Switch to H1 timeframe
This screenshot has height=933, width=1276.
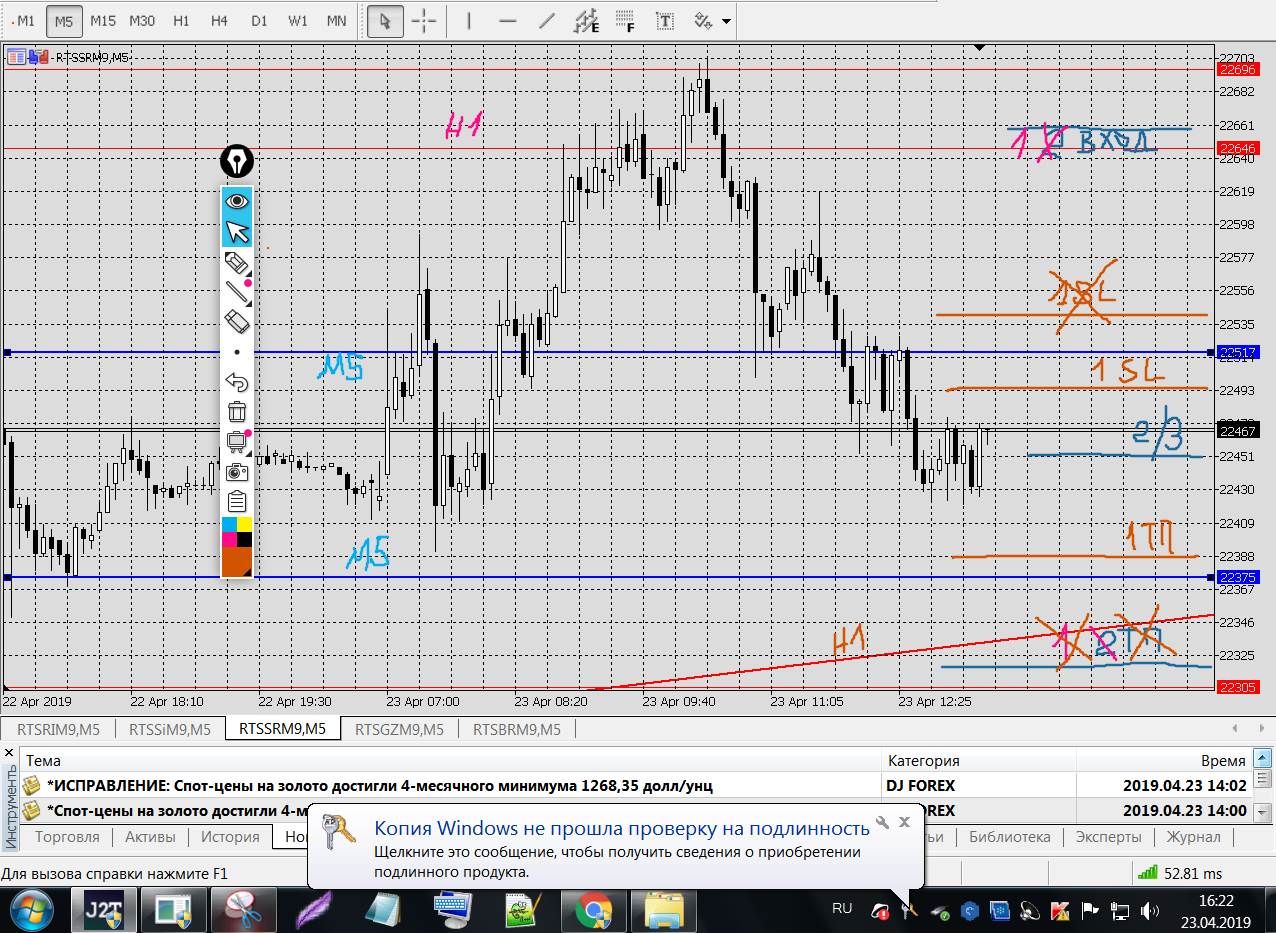click(181, 20)
